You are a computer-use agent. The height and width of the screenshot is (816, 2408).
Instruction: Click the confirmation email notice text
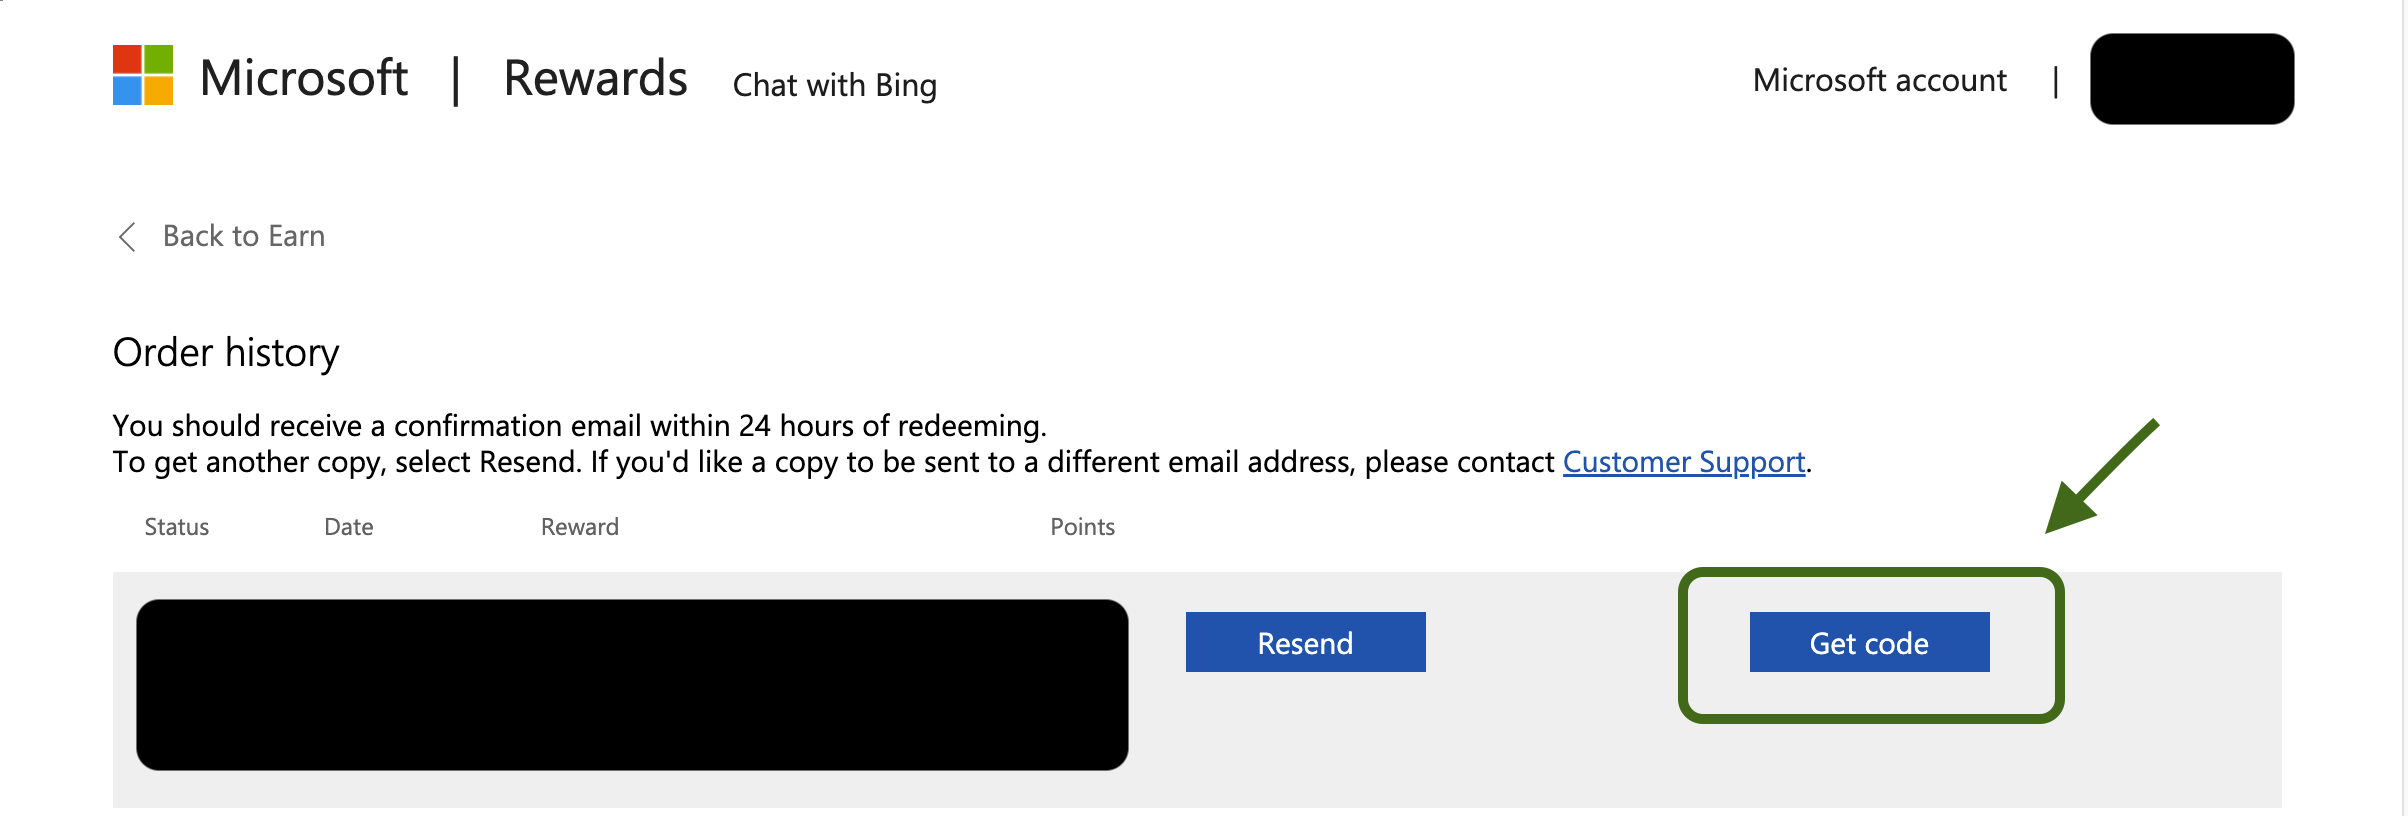point(580,426)
